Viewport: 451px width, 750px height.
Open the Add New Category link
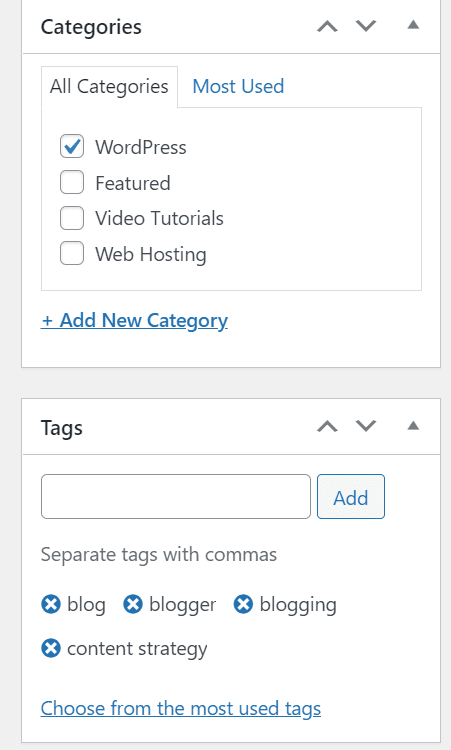(134, 320)
